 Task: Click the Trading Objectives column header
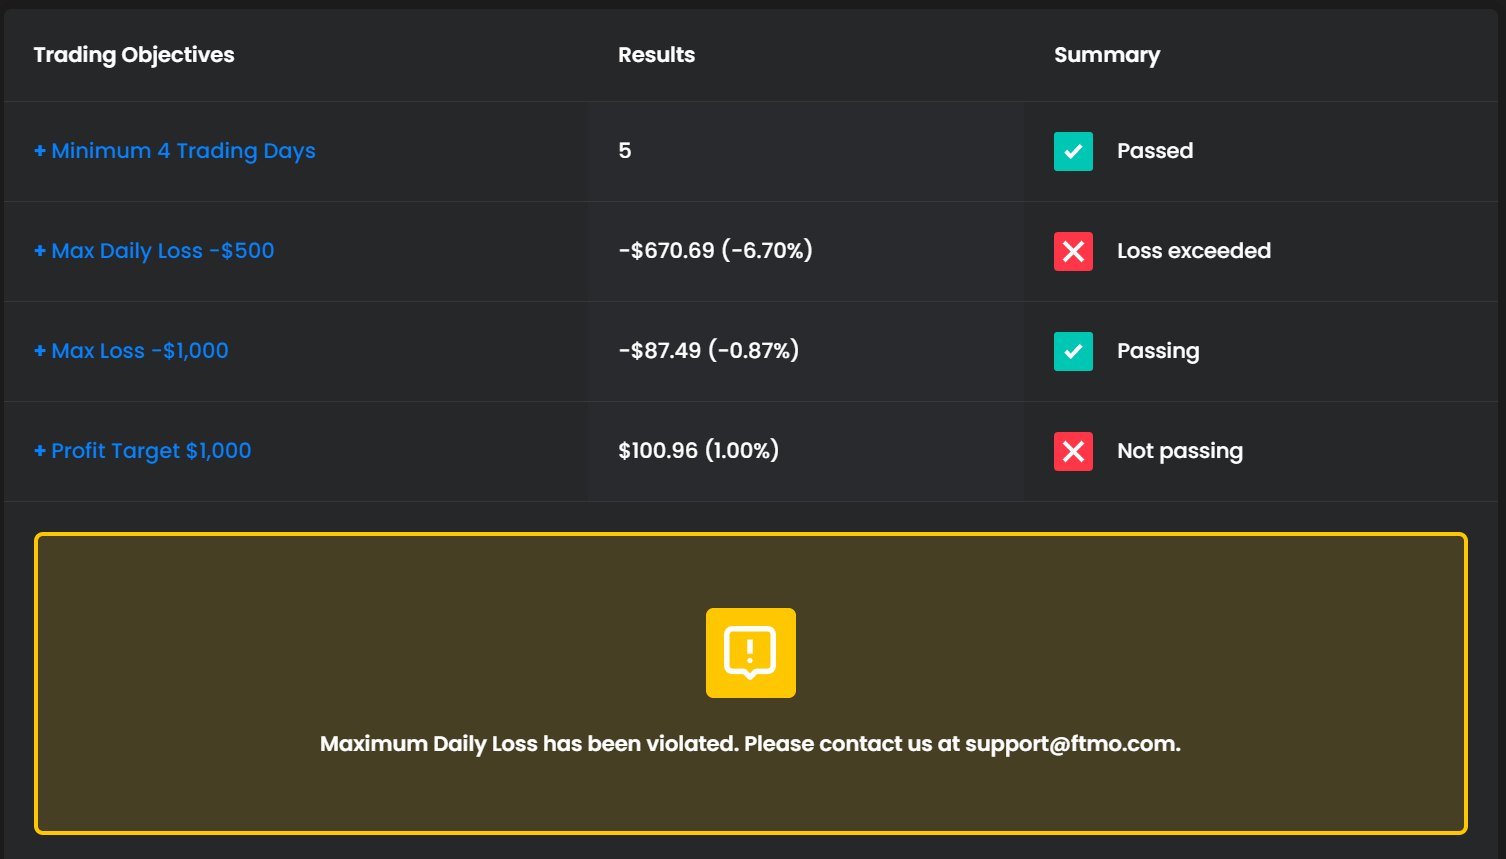(x=134, y=55)
